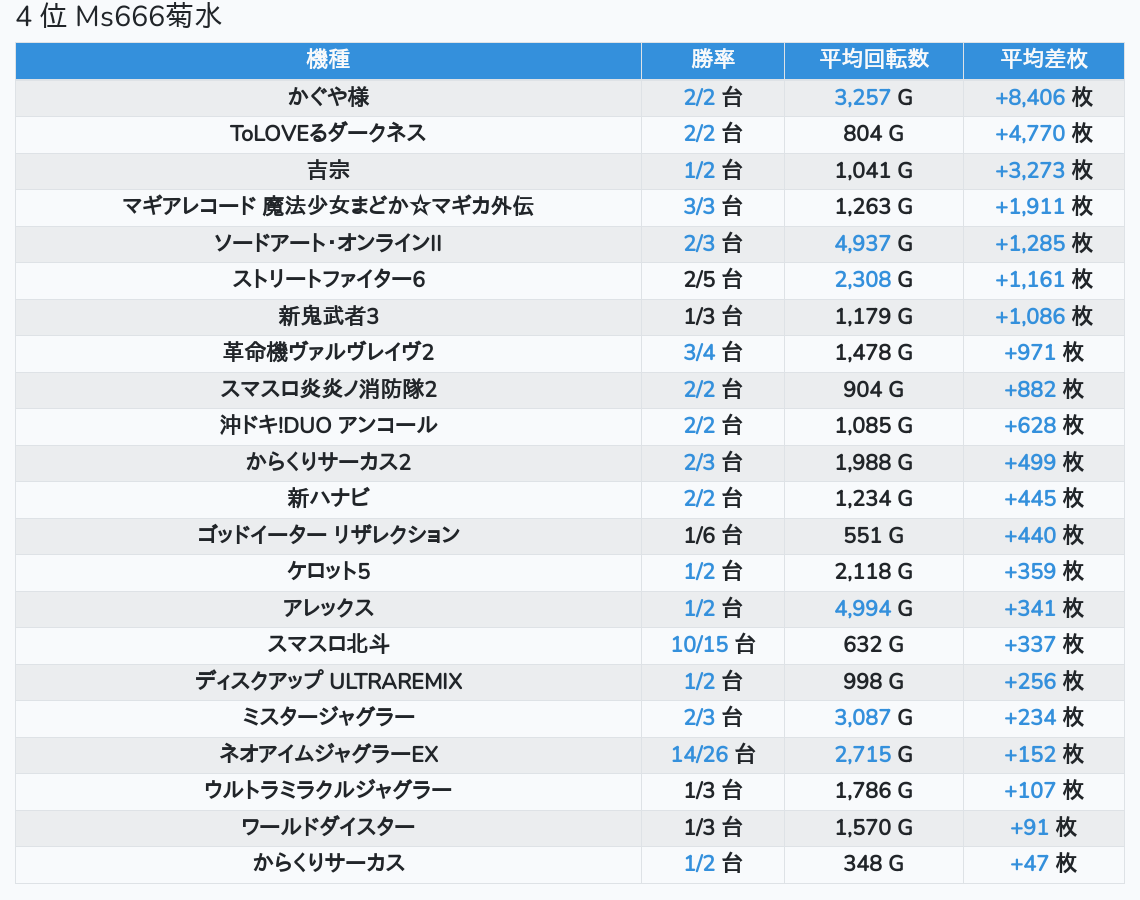This screenshot has height=900, width=1140.
Task: Select ディスクアップ ULTRAREMIX machine name
Action: point(328,682)
